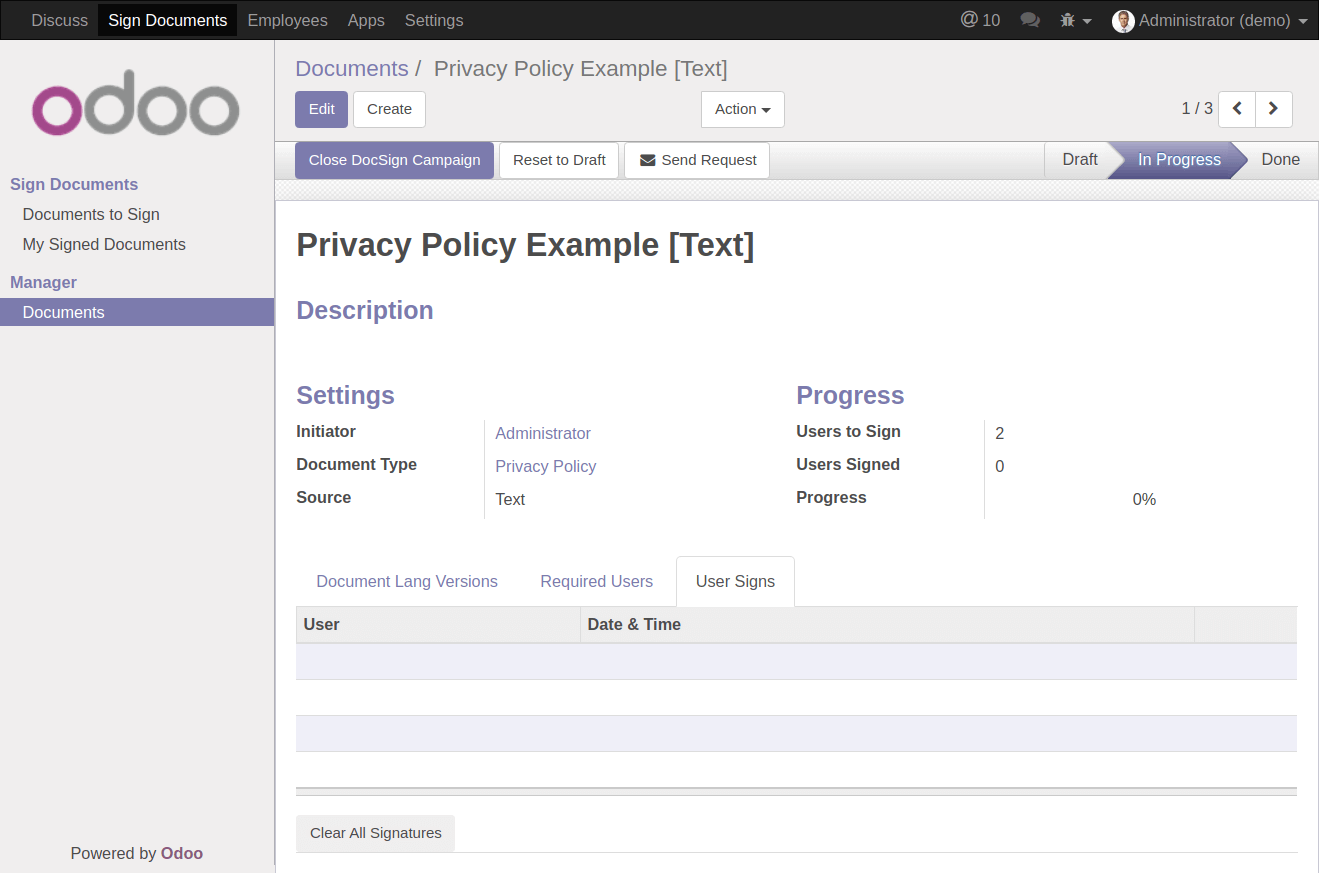Screen dimensions: 1319x873
Task: Set status to Done stage
Action: (1279, 160)
